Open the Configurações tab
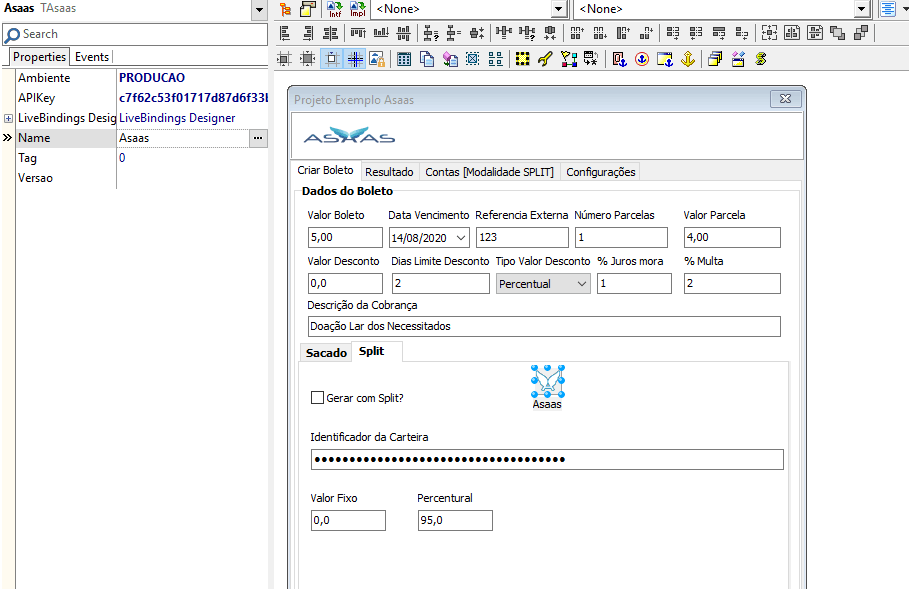 [x=601, y=172]
